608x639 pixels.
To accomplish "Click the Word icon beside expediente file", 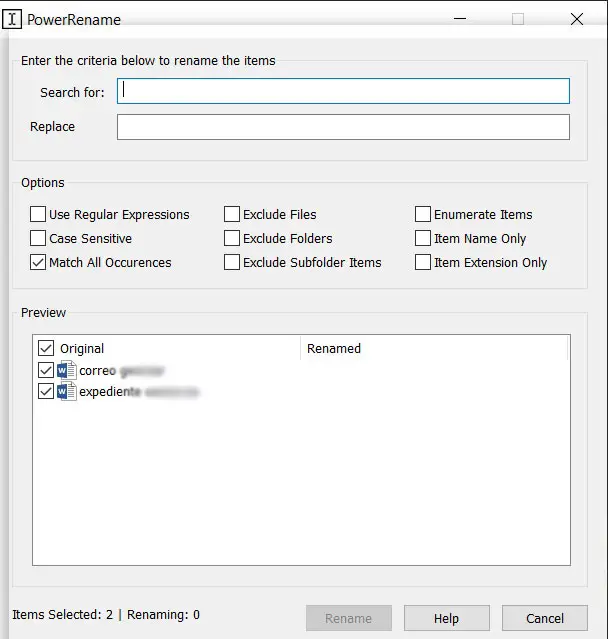I will click(67, 392).
